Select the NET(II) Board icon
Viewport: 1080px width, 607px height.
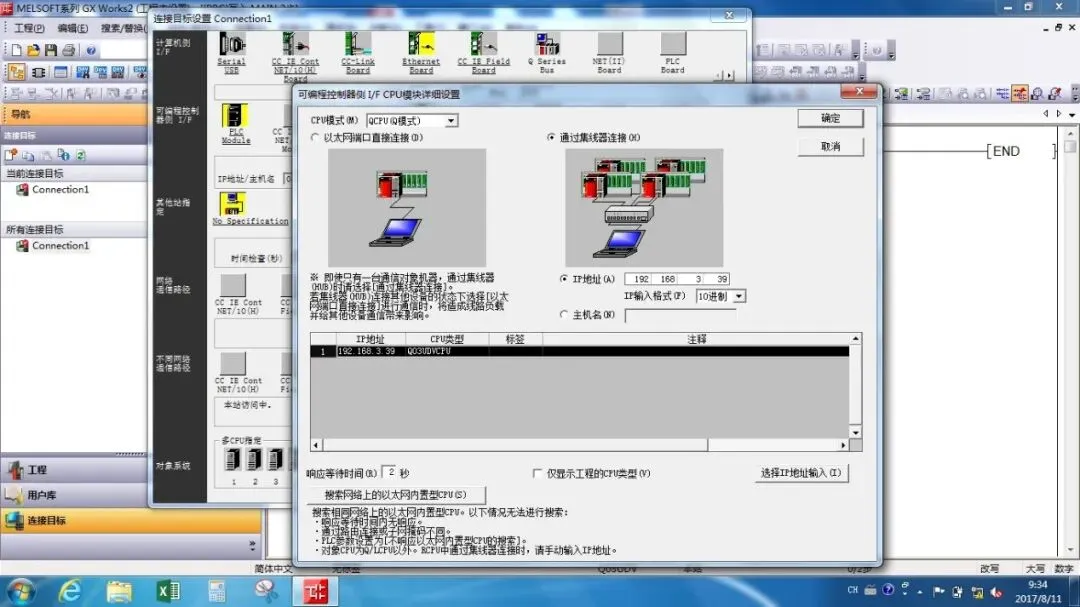(x=610, y=45)
